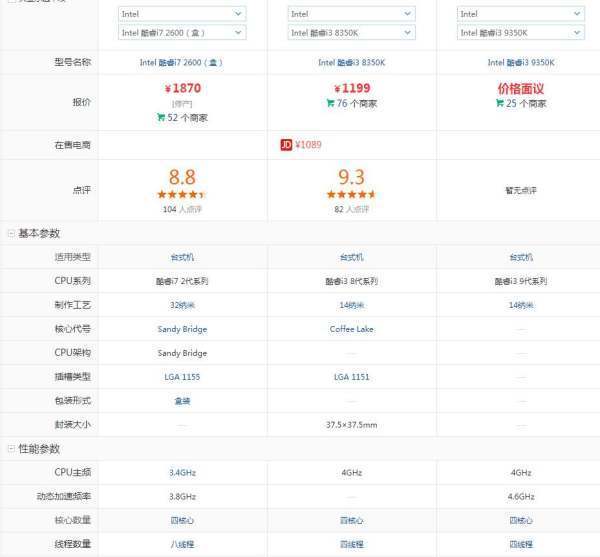Click 暂无点评 text
The height and width of the screenshot is (557, 600).
point(521,190)
